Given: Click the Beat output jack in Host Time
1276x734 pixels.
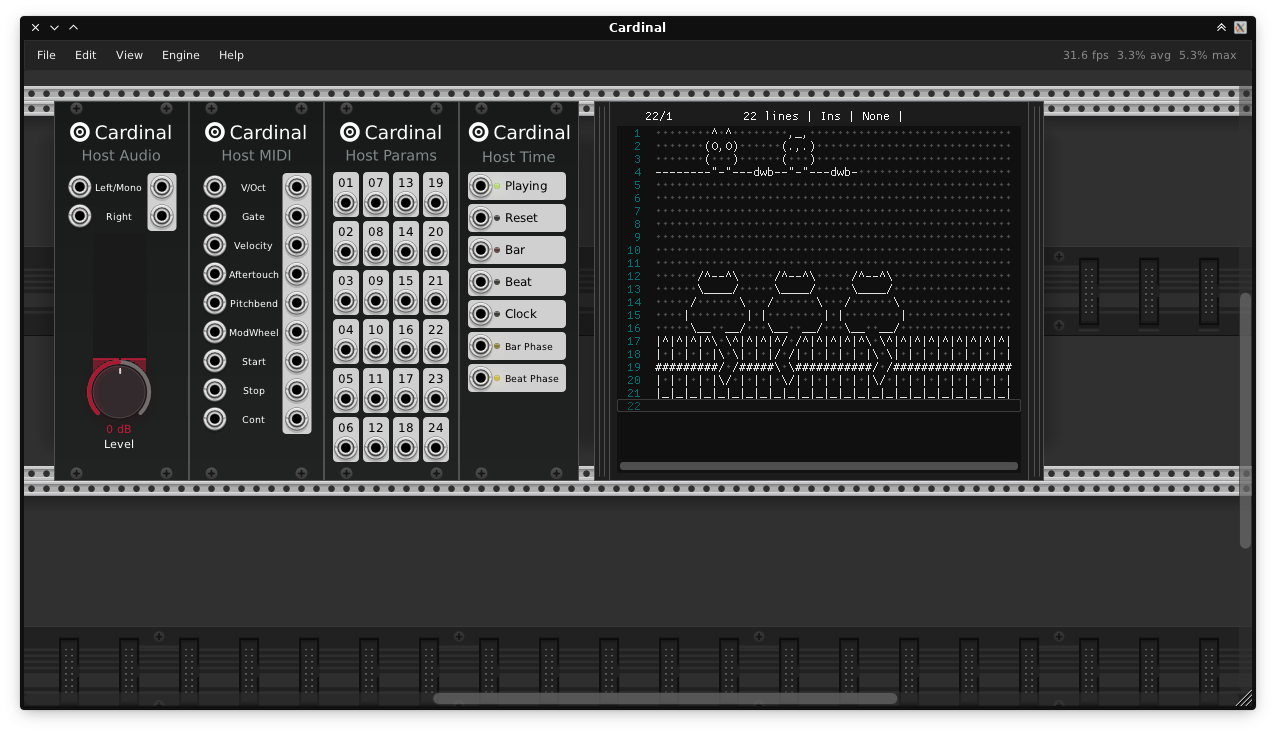Looking at the screenshot, I should pos(481,282).
